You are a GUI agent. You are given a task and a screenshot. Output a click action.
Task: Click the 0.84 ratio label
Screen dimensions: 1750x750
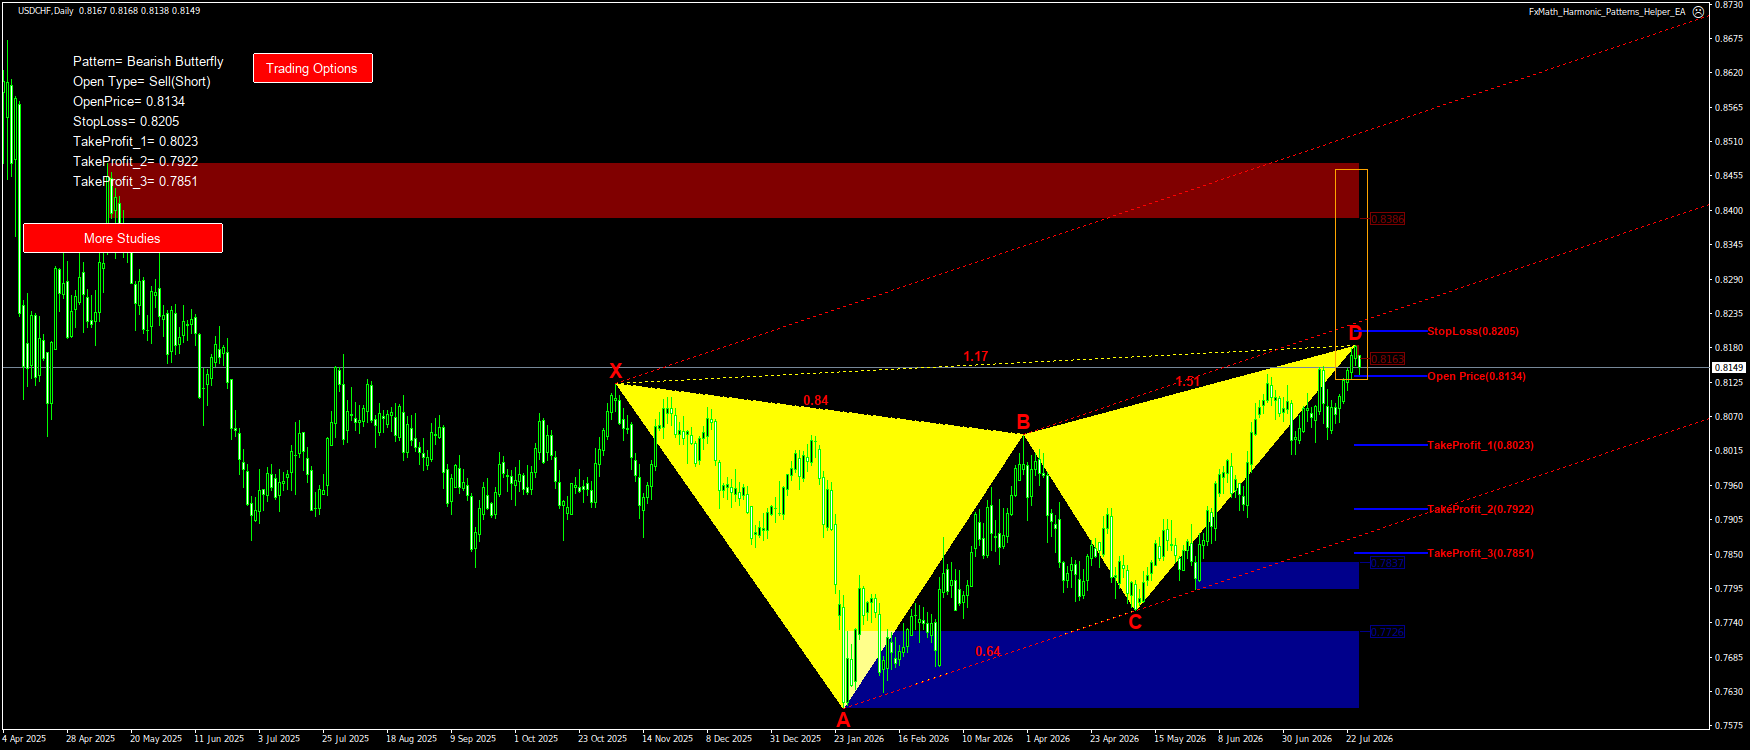click(x=816, y=401)
